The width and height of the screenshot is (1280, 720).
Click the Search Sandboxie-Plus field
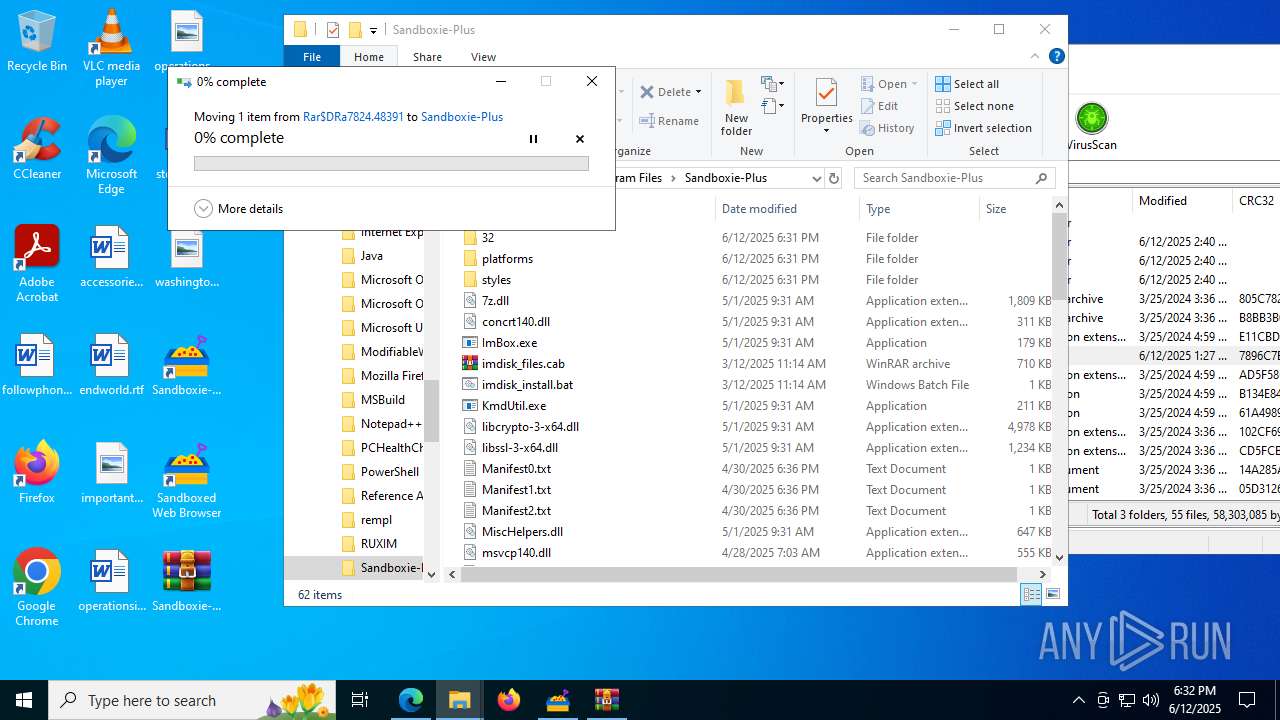pos(955,178)
